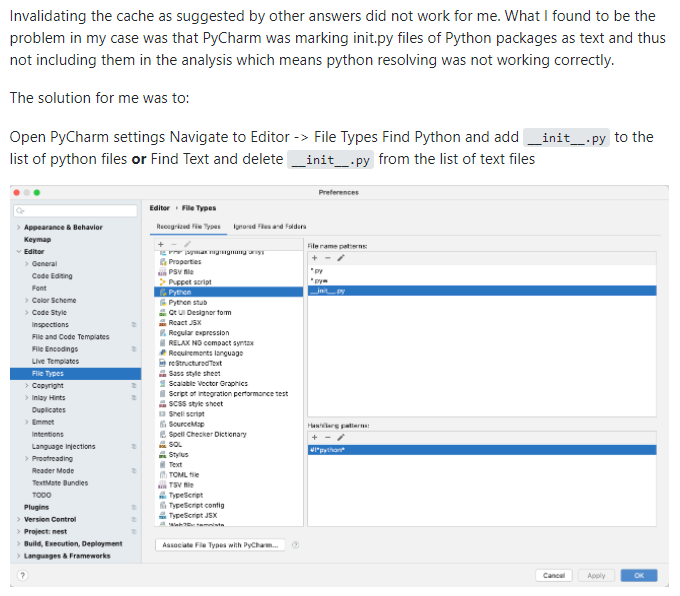680x596 pixels.
Task: Click the Sass style sheet icon
Action: 163,373
